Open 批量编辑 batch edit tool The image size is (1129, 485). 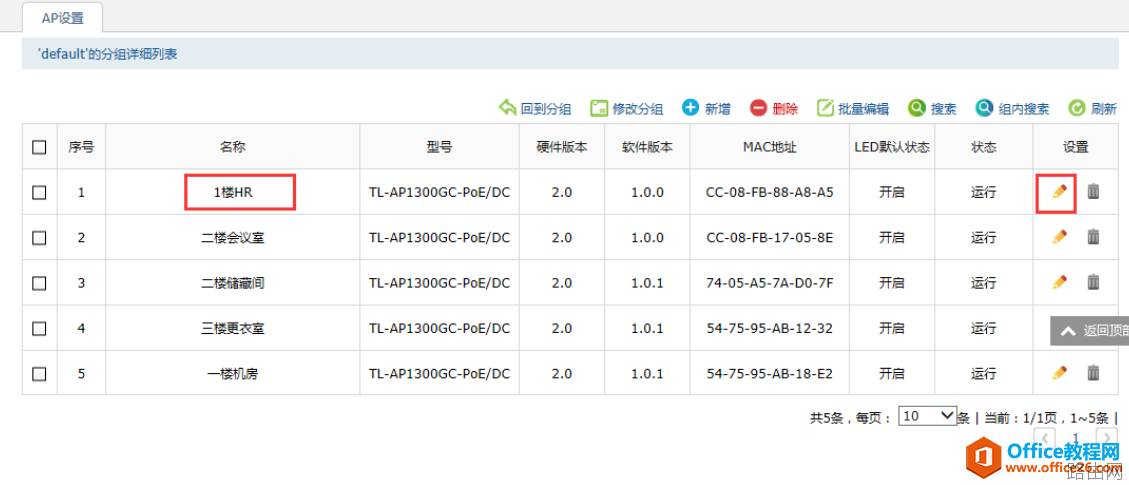click(853, 109)
